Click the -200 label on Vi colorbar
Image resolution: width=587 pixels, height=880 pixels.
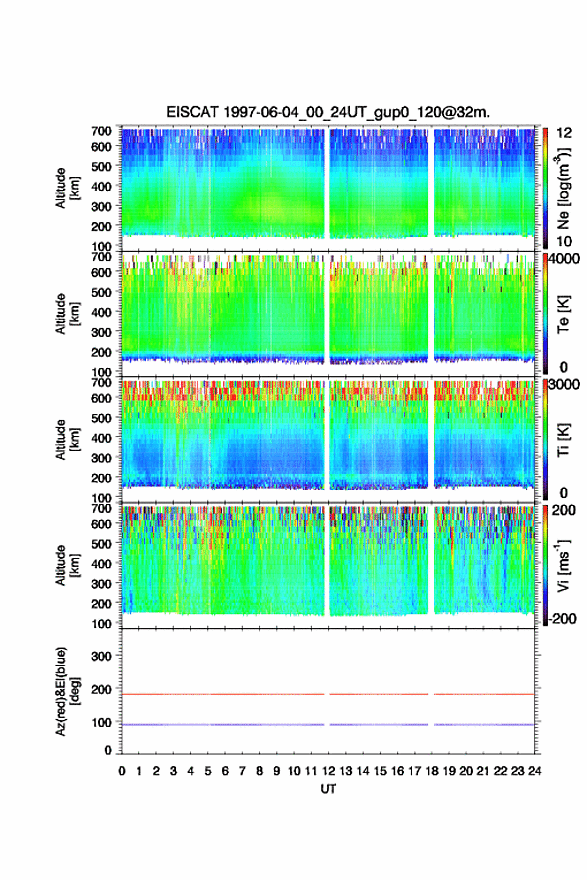[x=561, y=618]
